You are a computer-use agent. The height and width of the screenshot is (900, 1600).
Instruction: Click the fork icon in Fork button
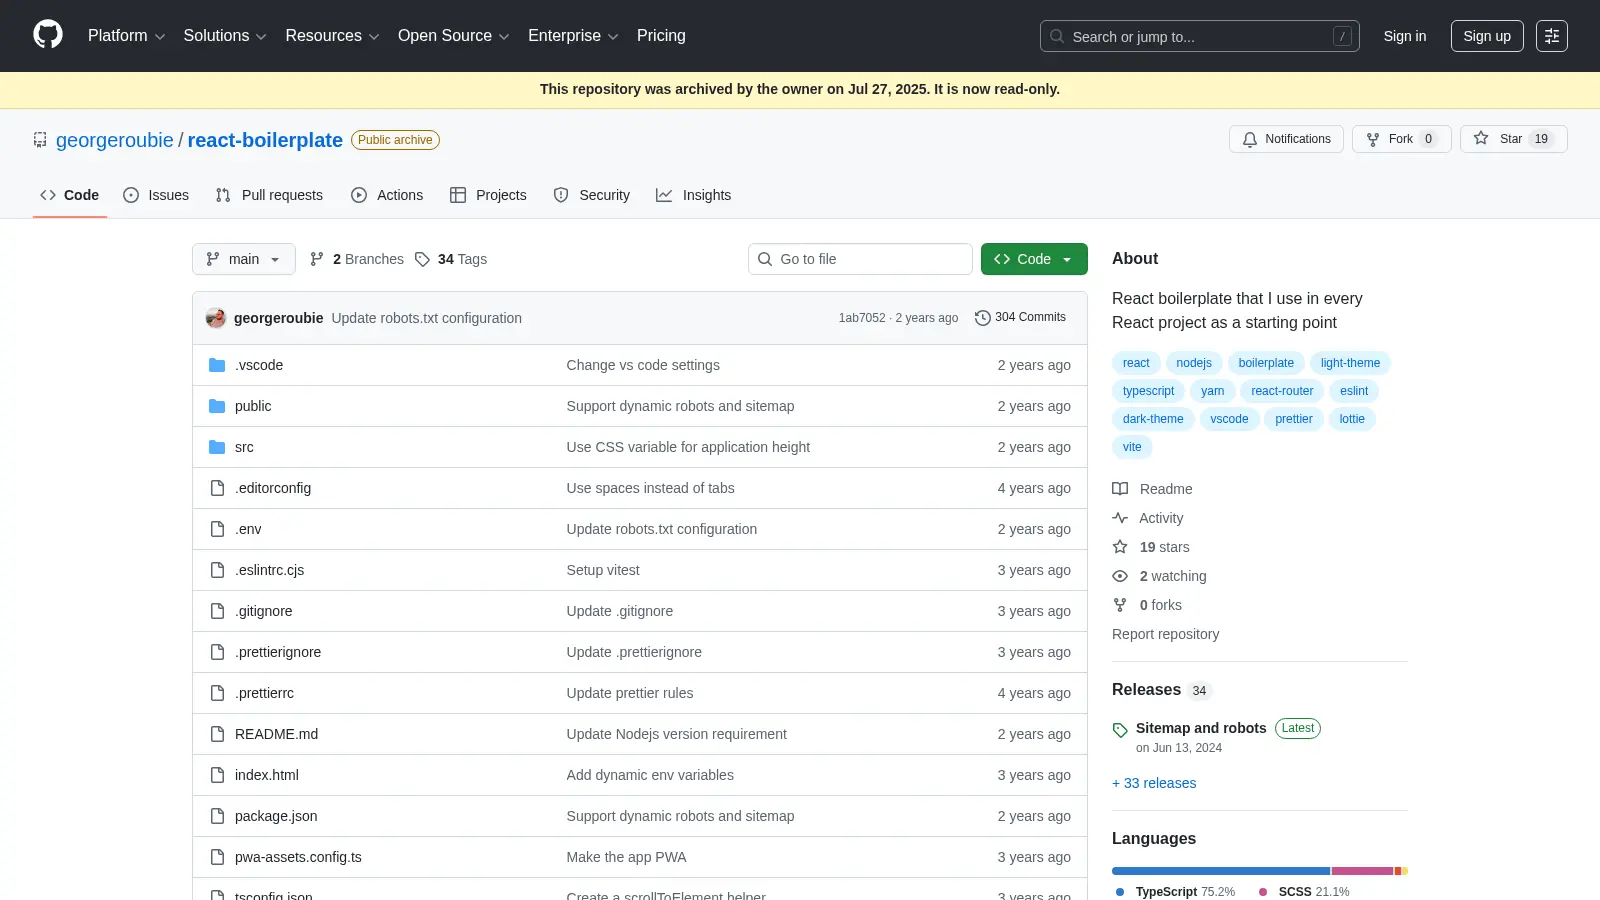coord(1373,140)
